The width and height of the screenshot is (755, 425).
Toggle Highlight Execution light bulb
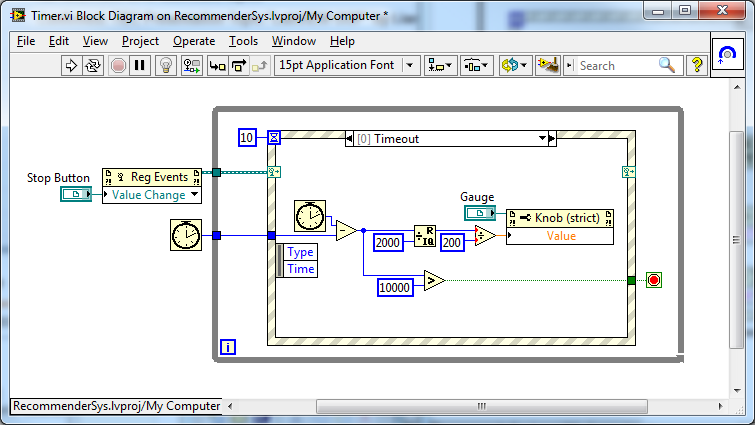[166, 66]
